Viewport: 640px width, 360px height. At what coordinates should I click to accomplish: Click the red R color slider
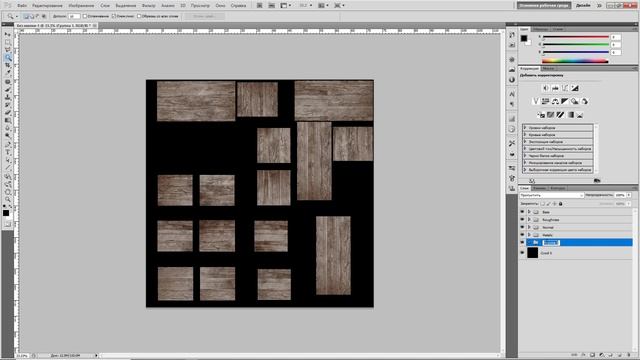[576, 37]
